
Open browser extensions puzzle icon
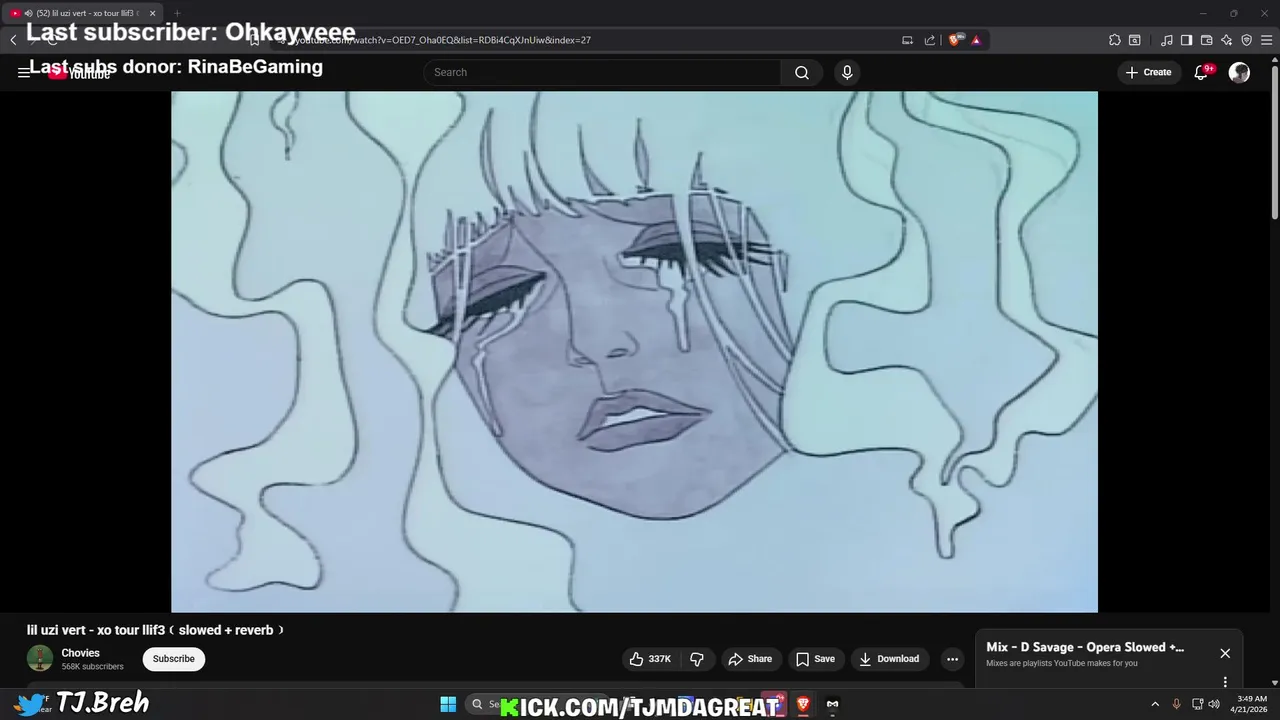coord(1115,40)
